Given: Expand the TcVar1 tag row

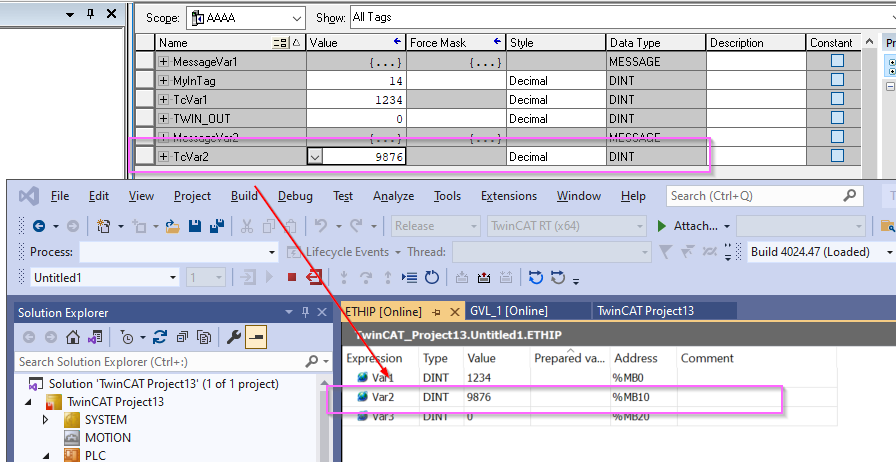Looking at the screenshot, I should coord(163,99).
